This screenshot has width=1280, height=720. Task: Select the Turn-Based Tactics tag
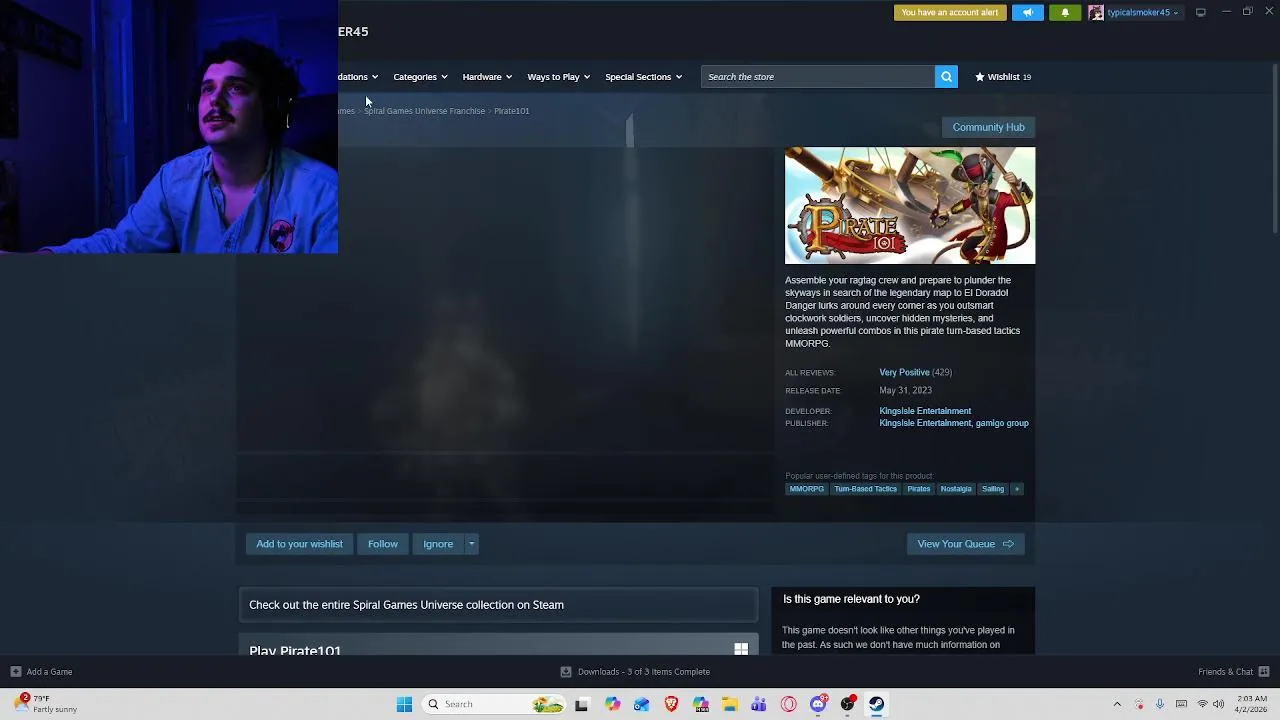tap(865, 489)
